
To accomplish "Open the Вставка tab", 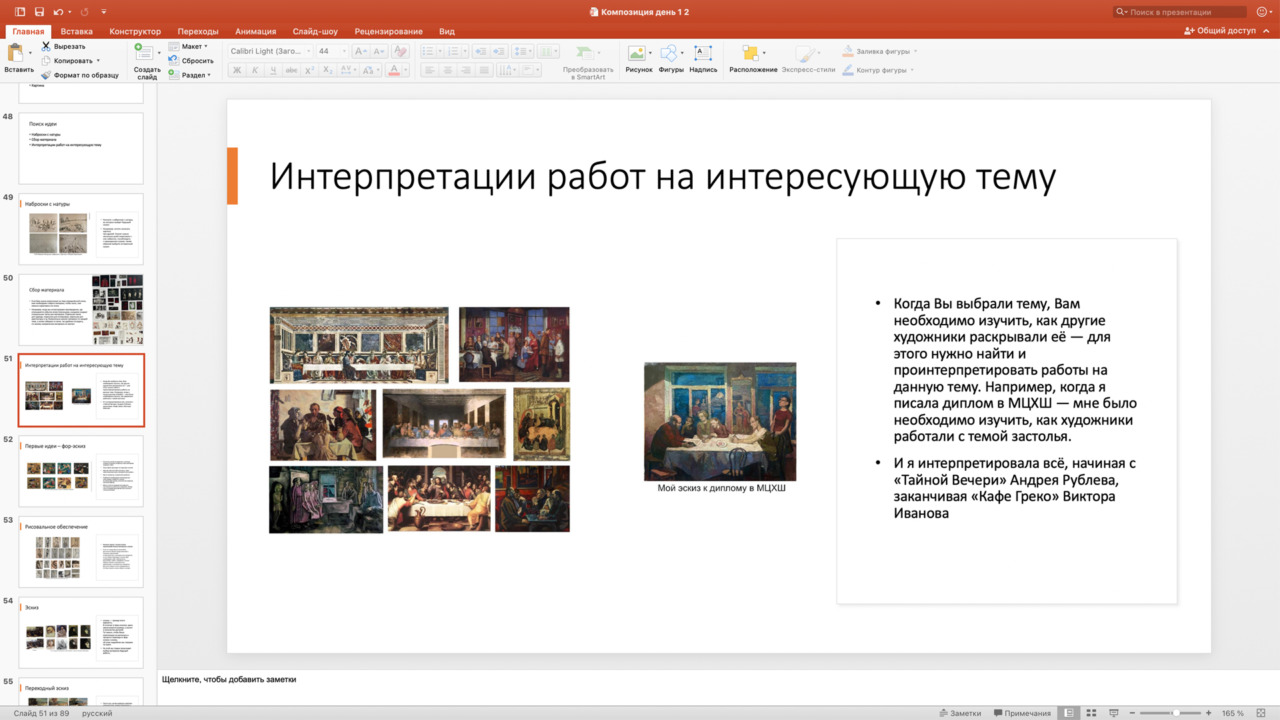I will [x=77, y=31].
